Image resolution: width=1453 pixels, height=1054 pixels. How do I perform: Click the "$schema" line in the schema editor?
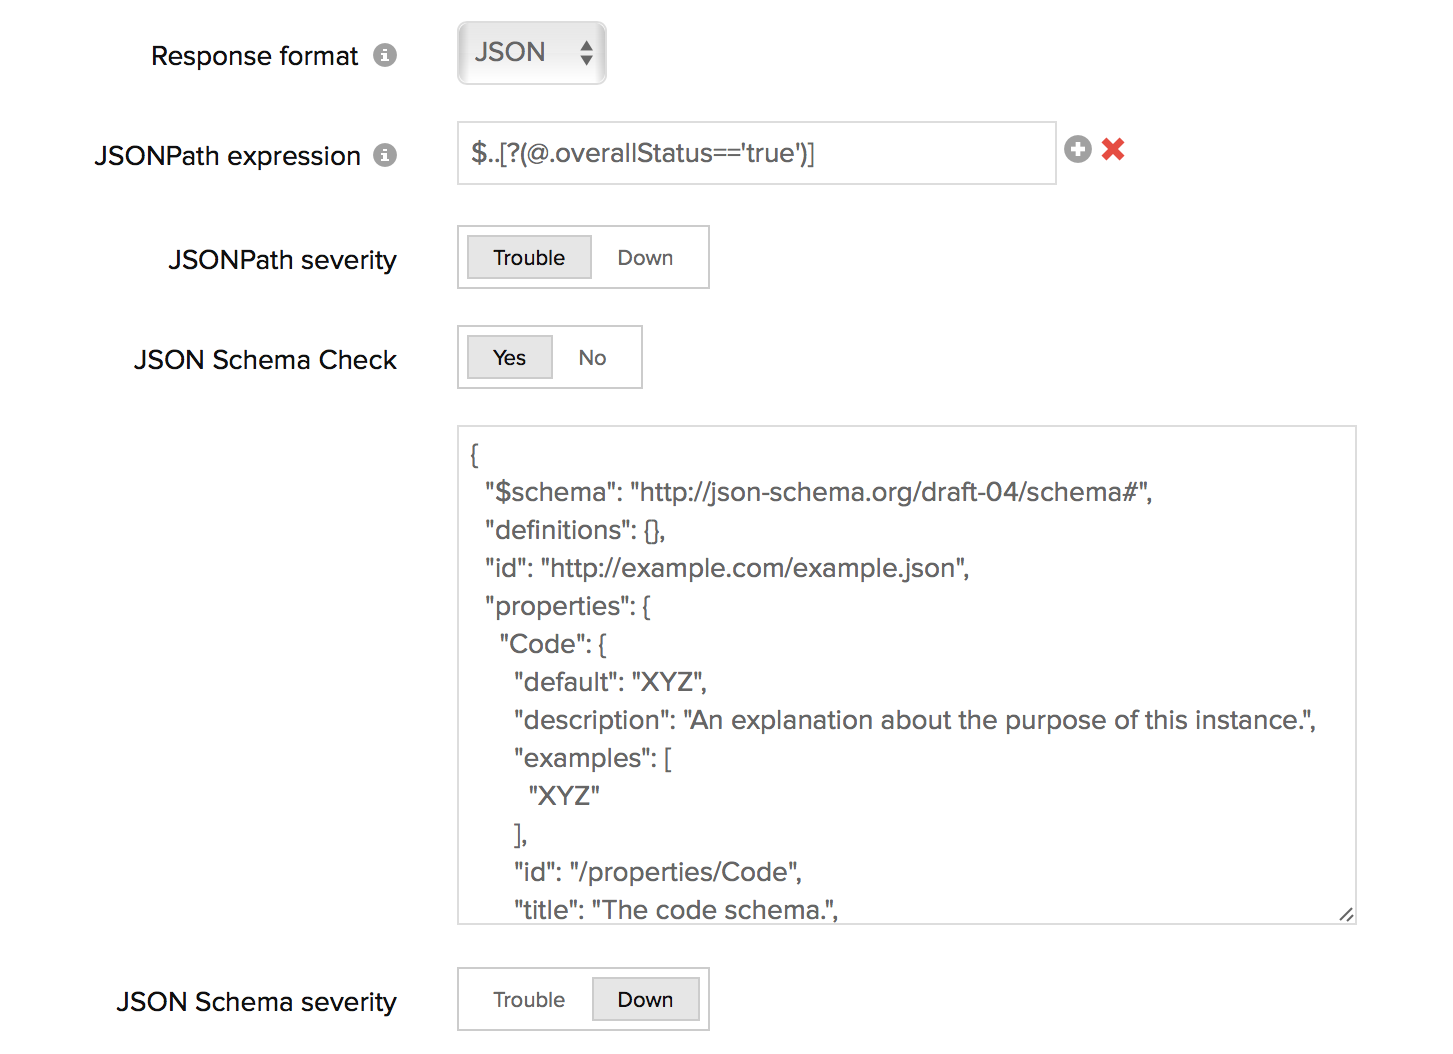pos(818,492)
